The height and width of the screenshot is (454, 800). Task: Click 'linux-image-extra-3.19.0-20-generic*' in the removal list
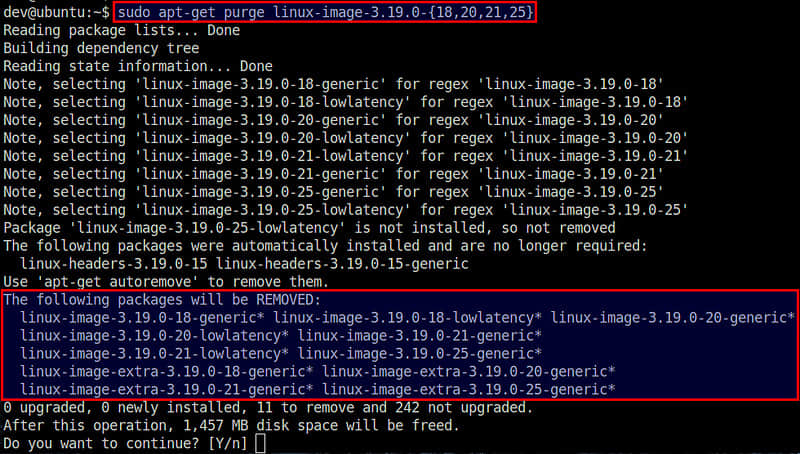(x=469, y=372)
